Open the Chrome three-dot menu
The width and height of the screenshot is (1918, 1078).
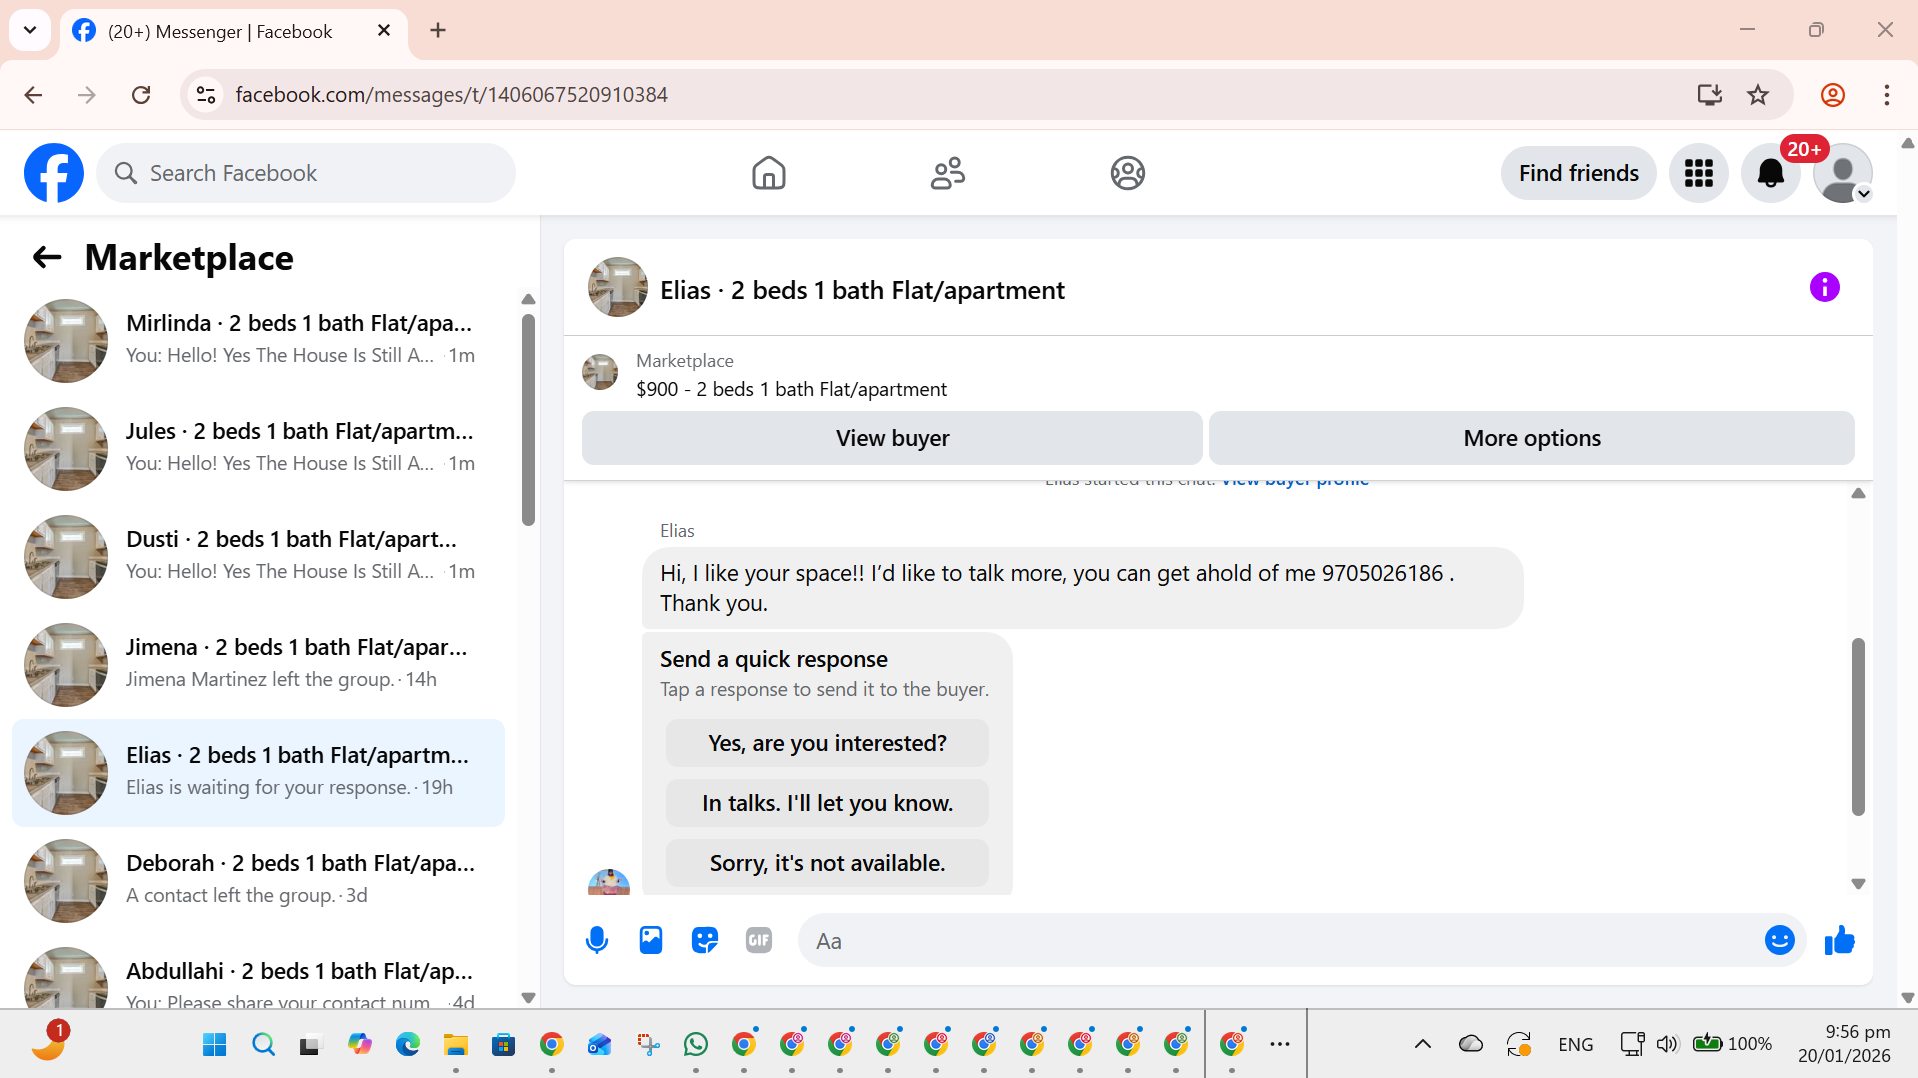coord(1887,95)
